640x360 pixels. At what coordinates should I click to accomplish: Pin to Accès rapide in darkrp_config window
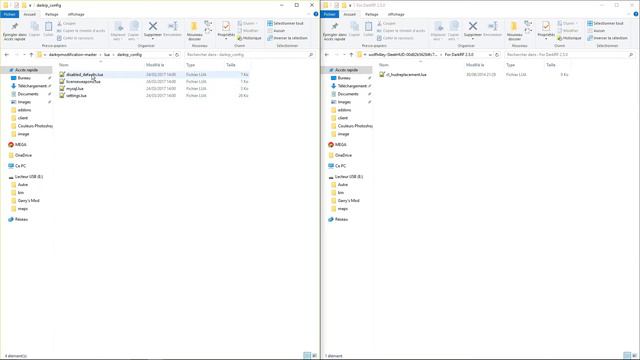tap(14, 31)
